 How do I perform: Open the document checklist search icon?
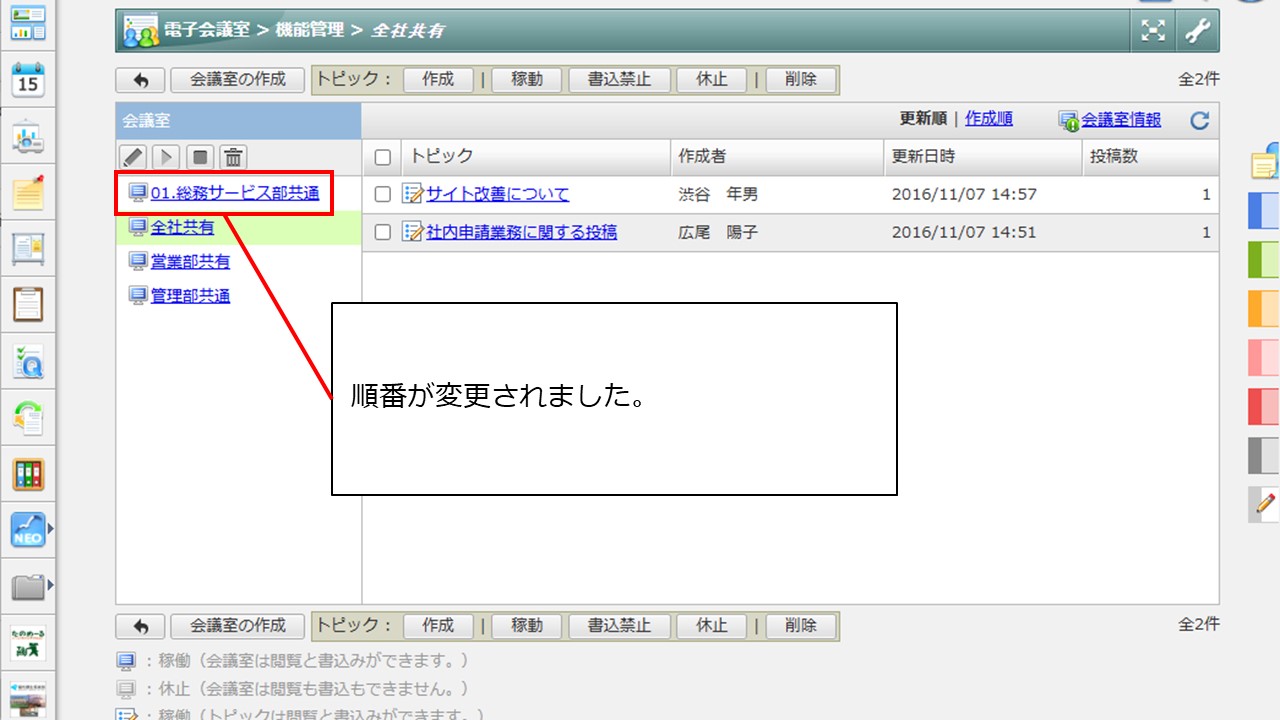[x=28, y=361]
